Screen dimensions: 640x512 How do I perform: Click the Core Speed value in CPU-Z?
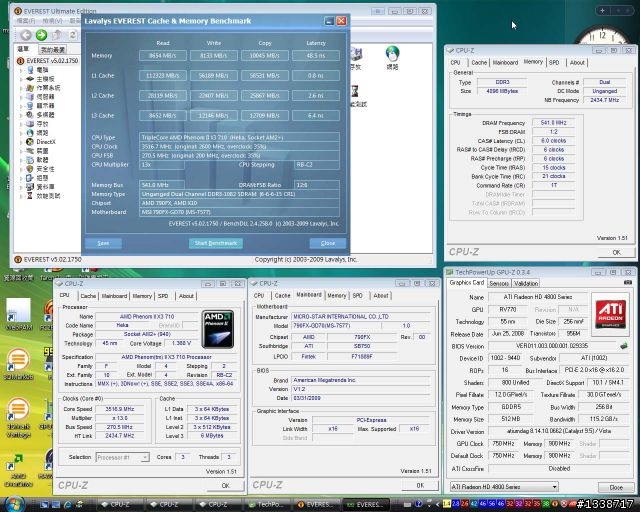pos(120,409)
